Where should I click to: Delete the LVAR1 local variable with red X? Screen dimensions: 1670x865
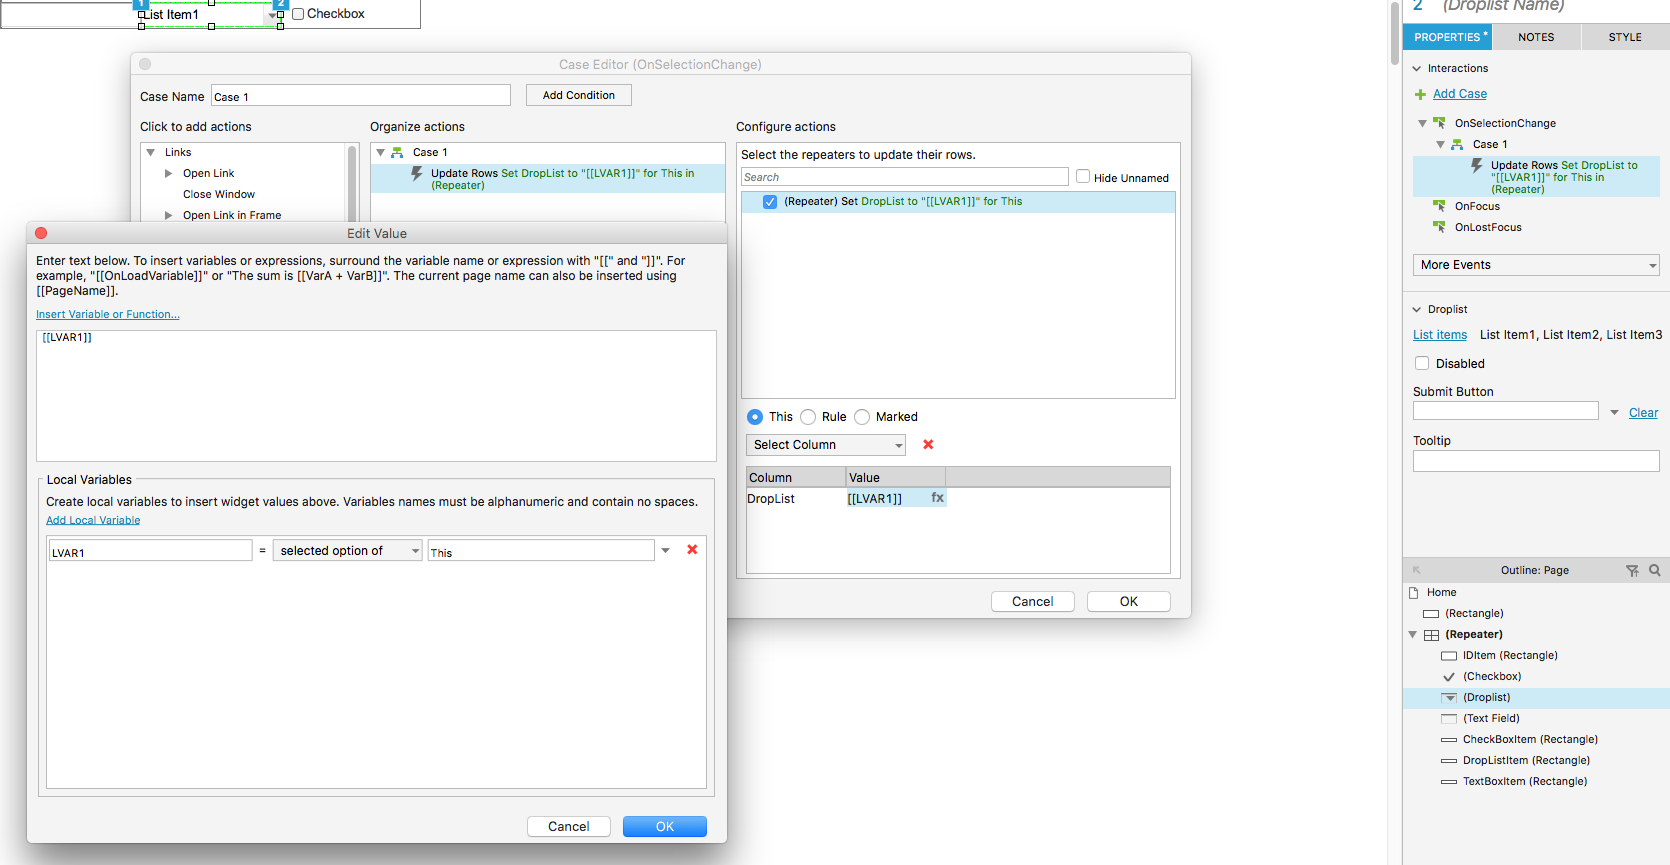[692, 550]
